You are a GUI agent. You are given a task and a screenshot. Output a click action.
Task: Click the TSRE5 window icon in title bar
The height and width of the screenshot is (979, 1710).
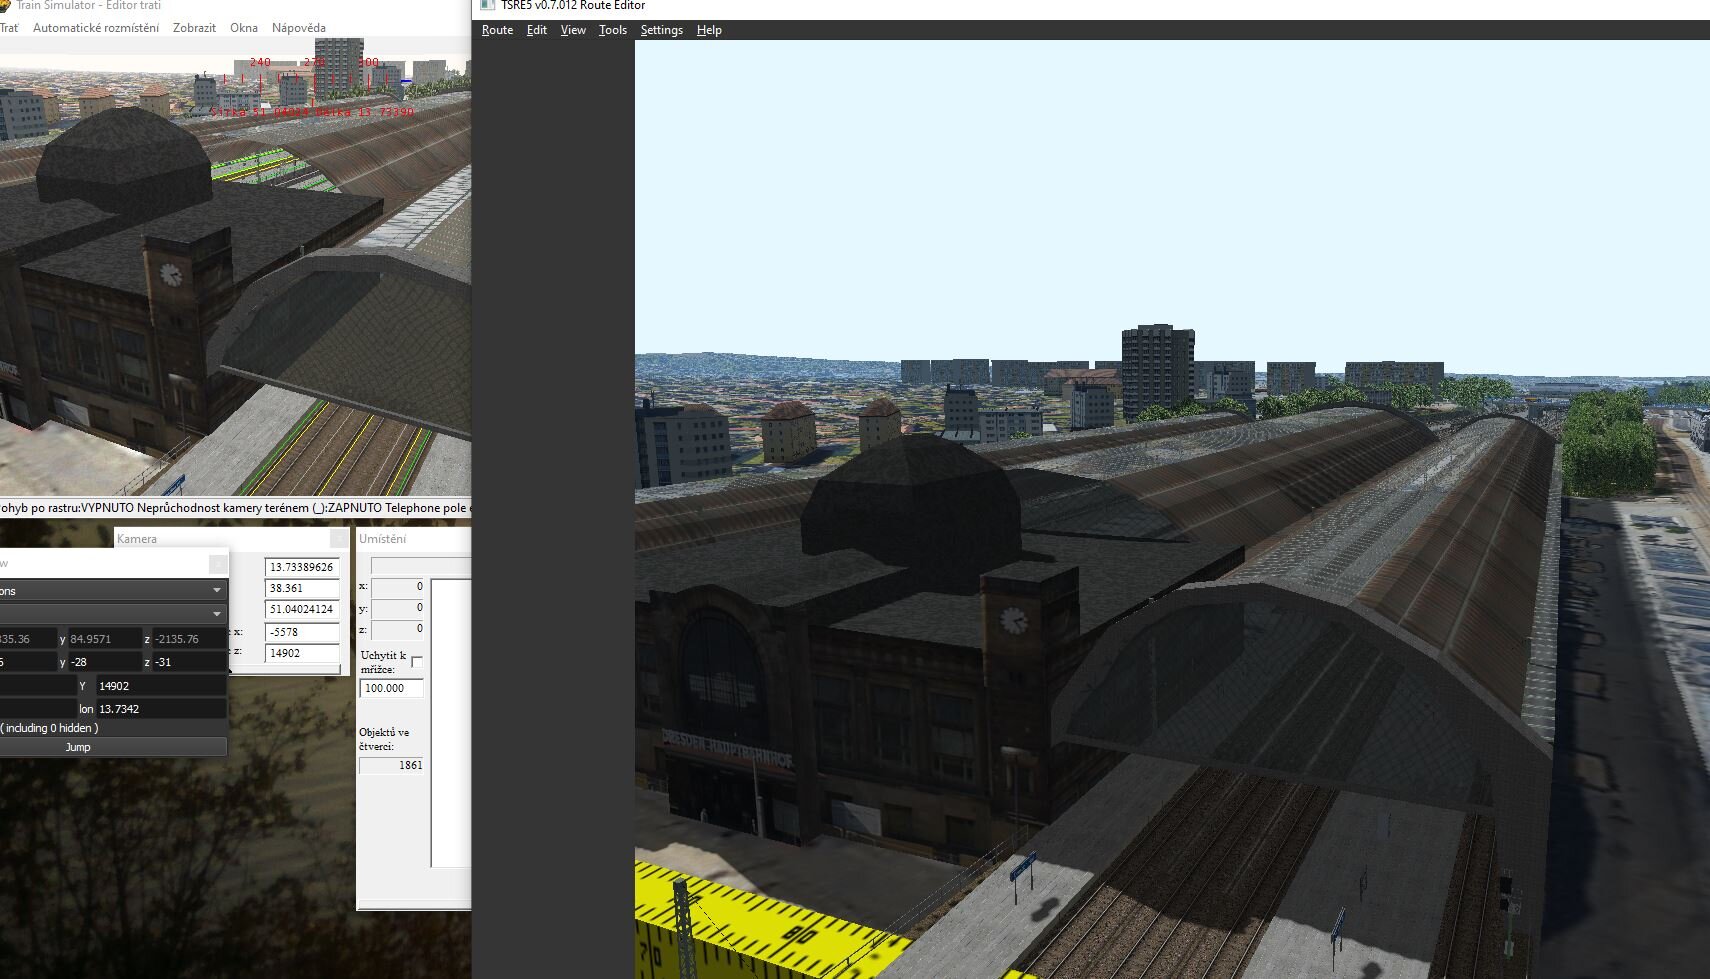point(488,5)
